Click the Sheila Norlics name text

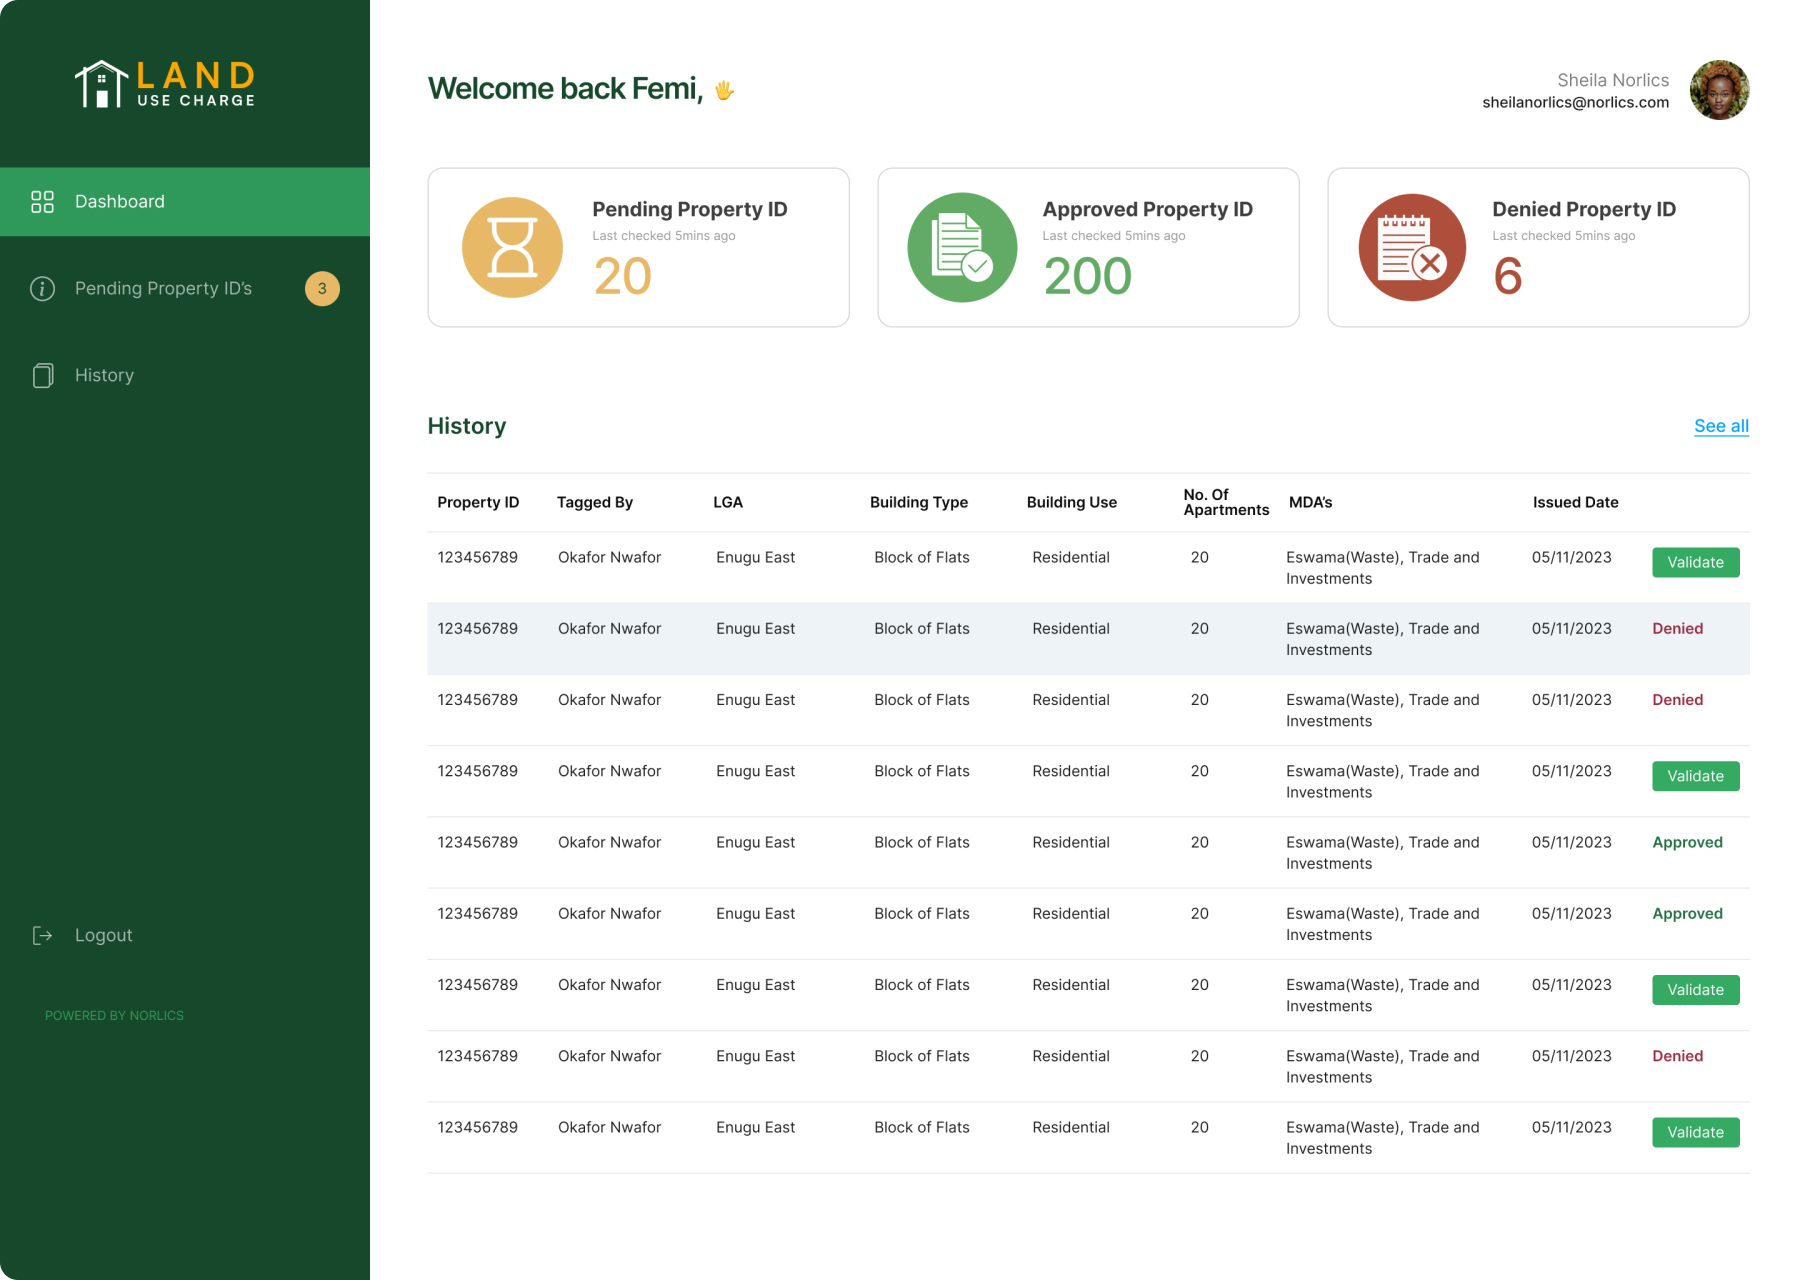pyautogui.click(x=1613, y=80)
